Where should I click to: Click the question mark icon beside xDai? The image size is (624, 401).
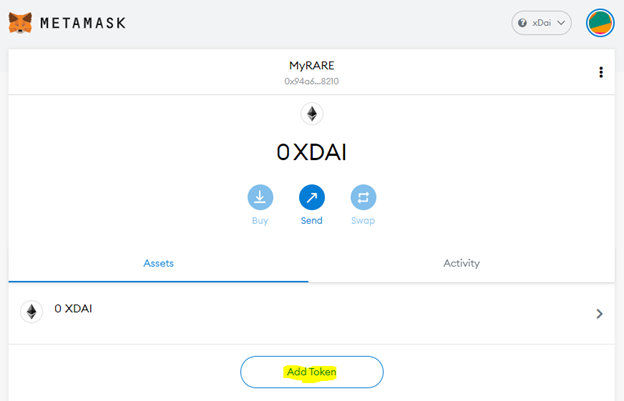click(x=522, y=22)
